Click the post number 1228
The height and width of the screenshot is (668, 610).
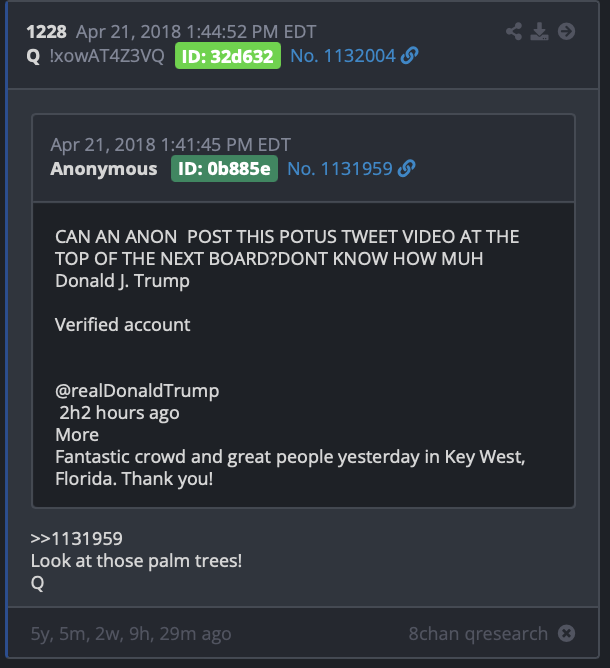click(x=46, y=32)
